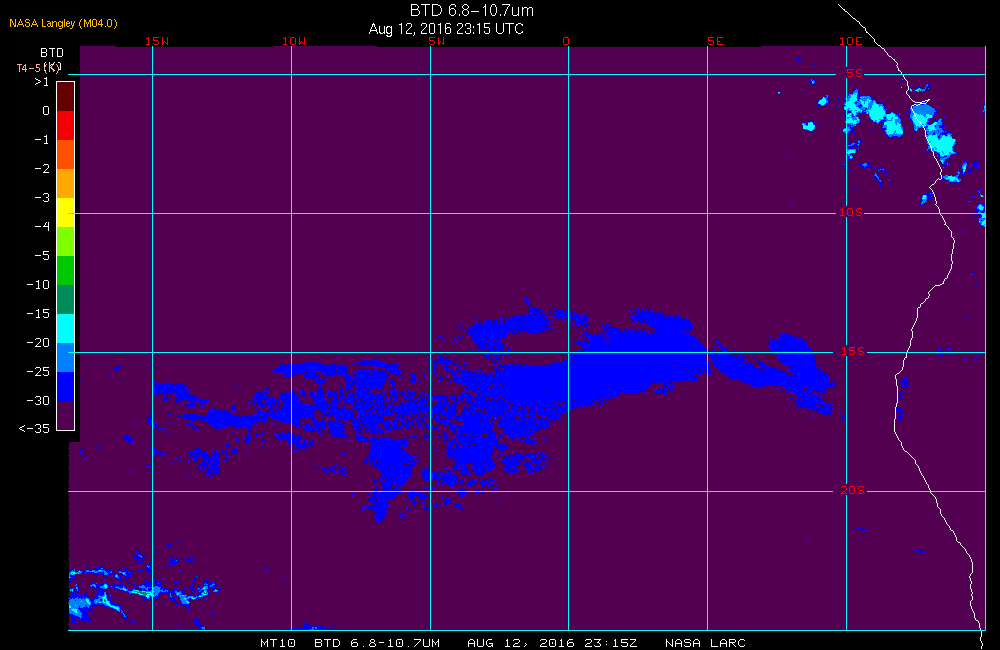The height and width of the screenshot is (650, 1000).
Task: Click the 5E longitude label
Action: click(715, 41)
